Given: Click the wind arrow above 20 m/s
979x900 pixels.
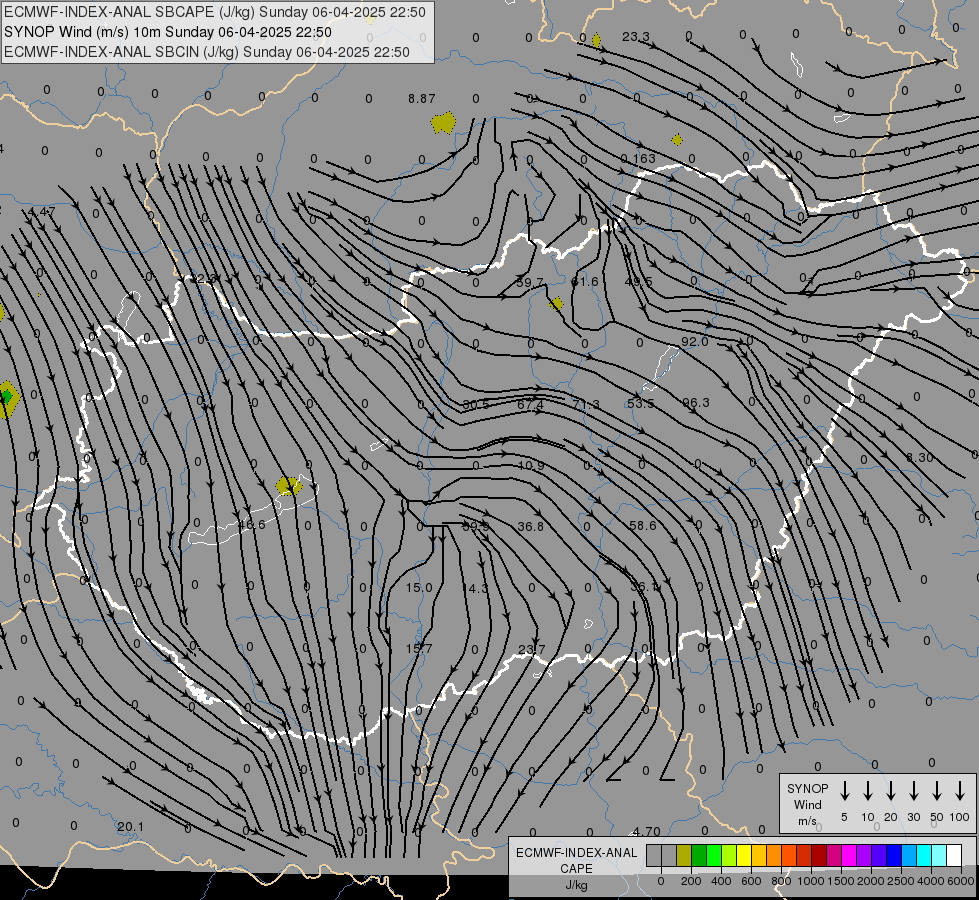Looking at the screenshot, I should click(890, 791).
